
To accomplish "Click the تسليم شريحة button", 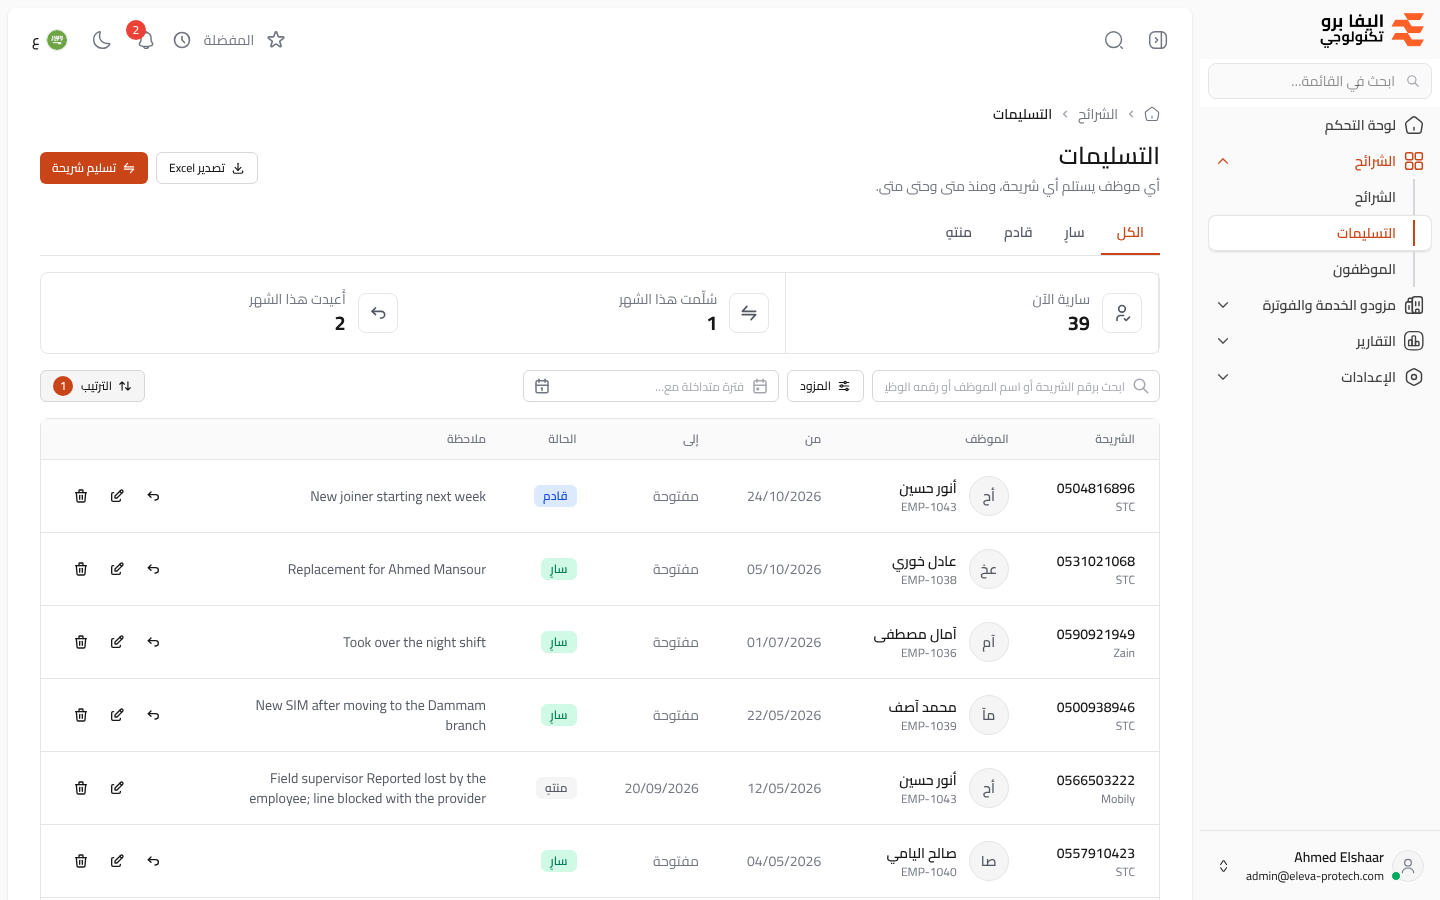I will click(94, 168).
